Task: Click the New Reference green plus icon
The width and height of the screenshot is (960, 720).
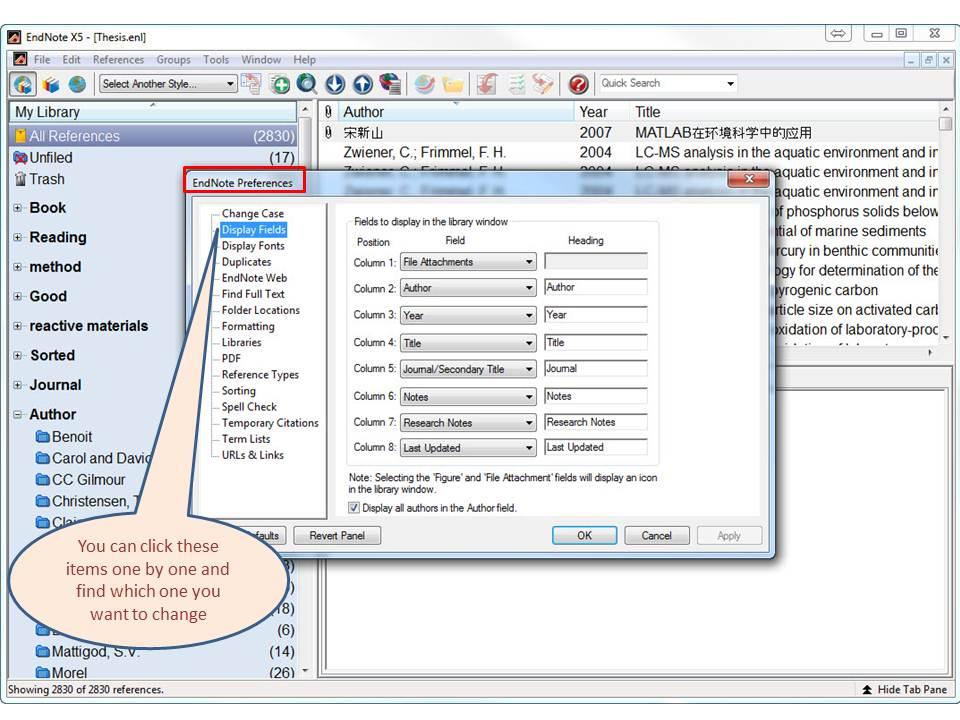Action: [x=280, y=84]
